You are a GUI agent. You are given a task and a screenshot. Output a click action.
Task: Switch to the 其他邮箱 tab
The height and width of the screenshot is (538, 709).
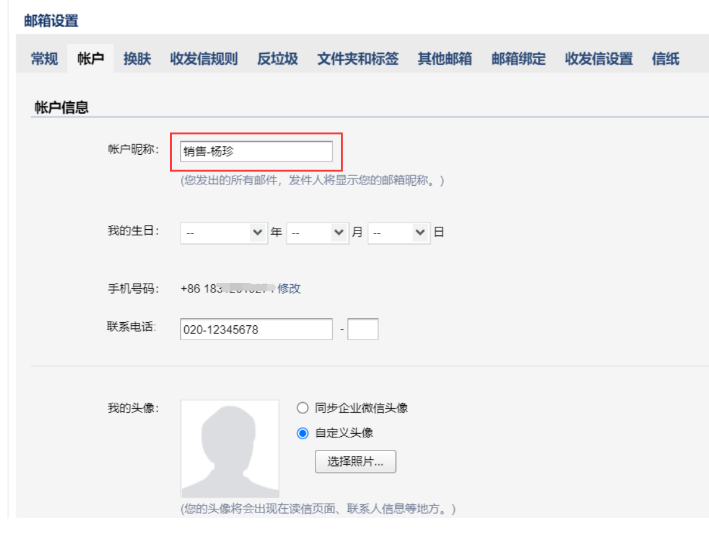point(444,59)
